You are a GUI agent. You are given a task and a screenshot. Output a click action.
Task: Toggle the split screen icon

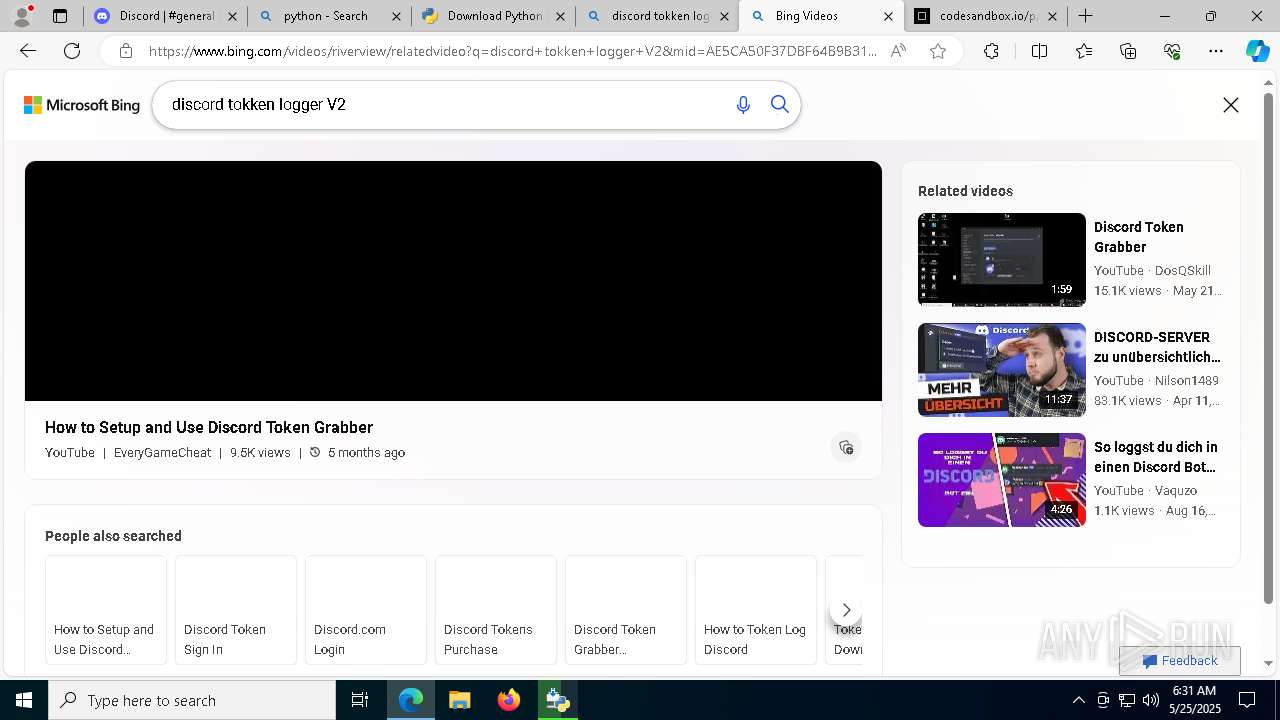coord(1039,51)
